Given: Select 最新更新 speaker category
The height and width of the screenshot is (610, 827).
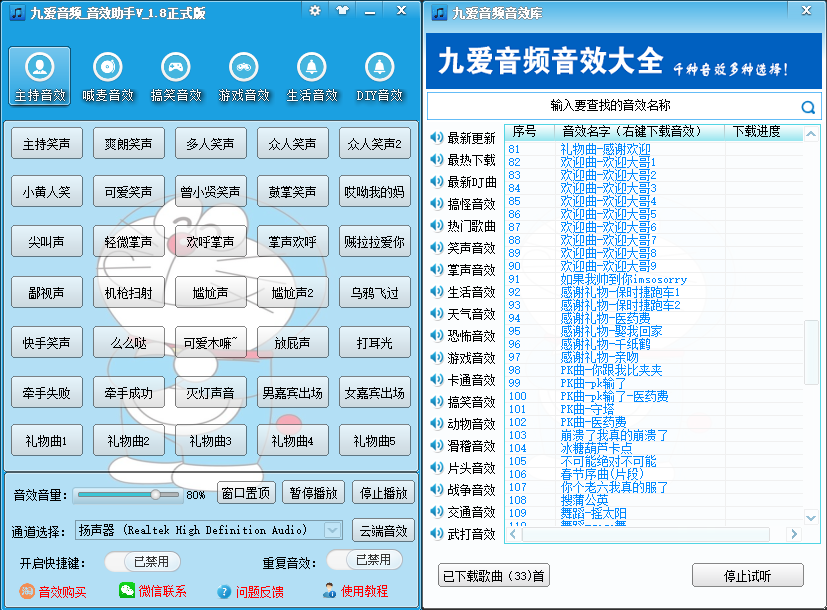Looking at the screenshot, I should coord(463,138).
